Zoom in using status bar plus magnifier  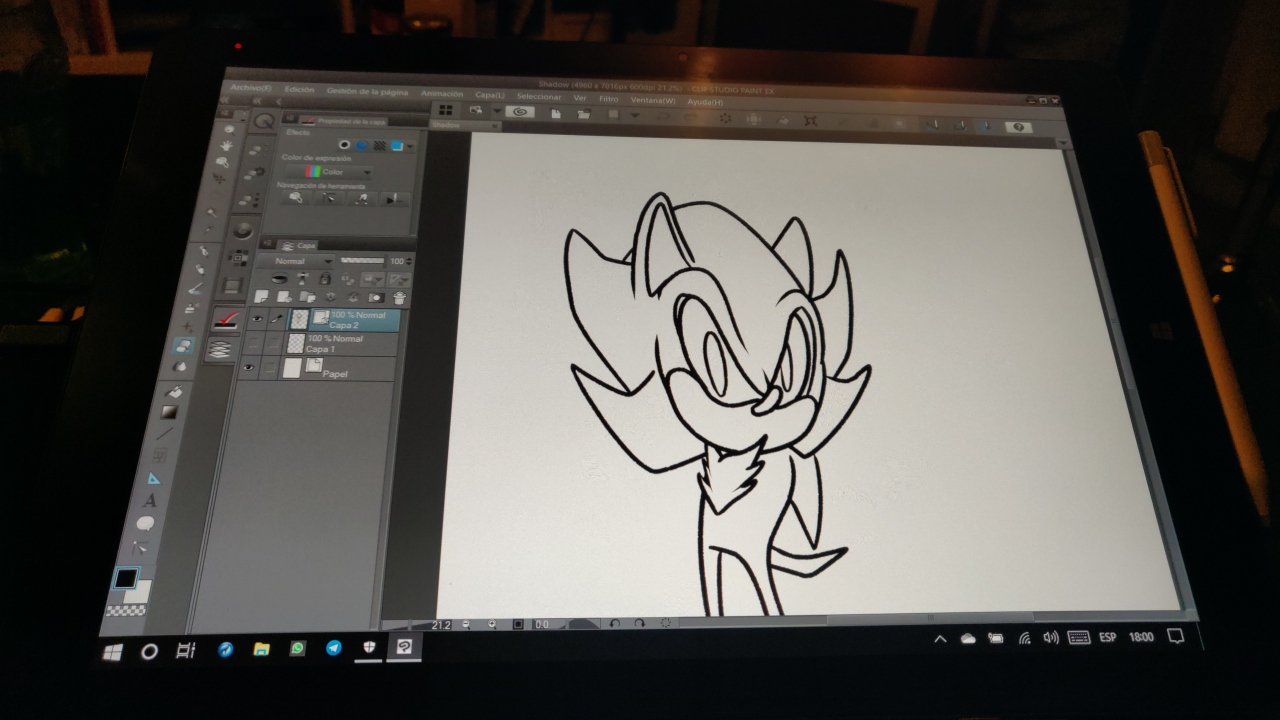click(492, 624)
